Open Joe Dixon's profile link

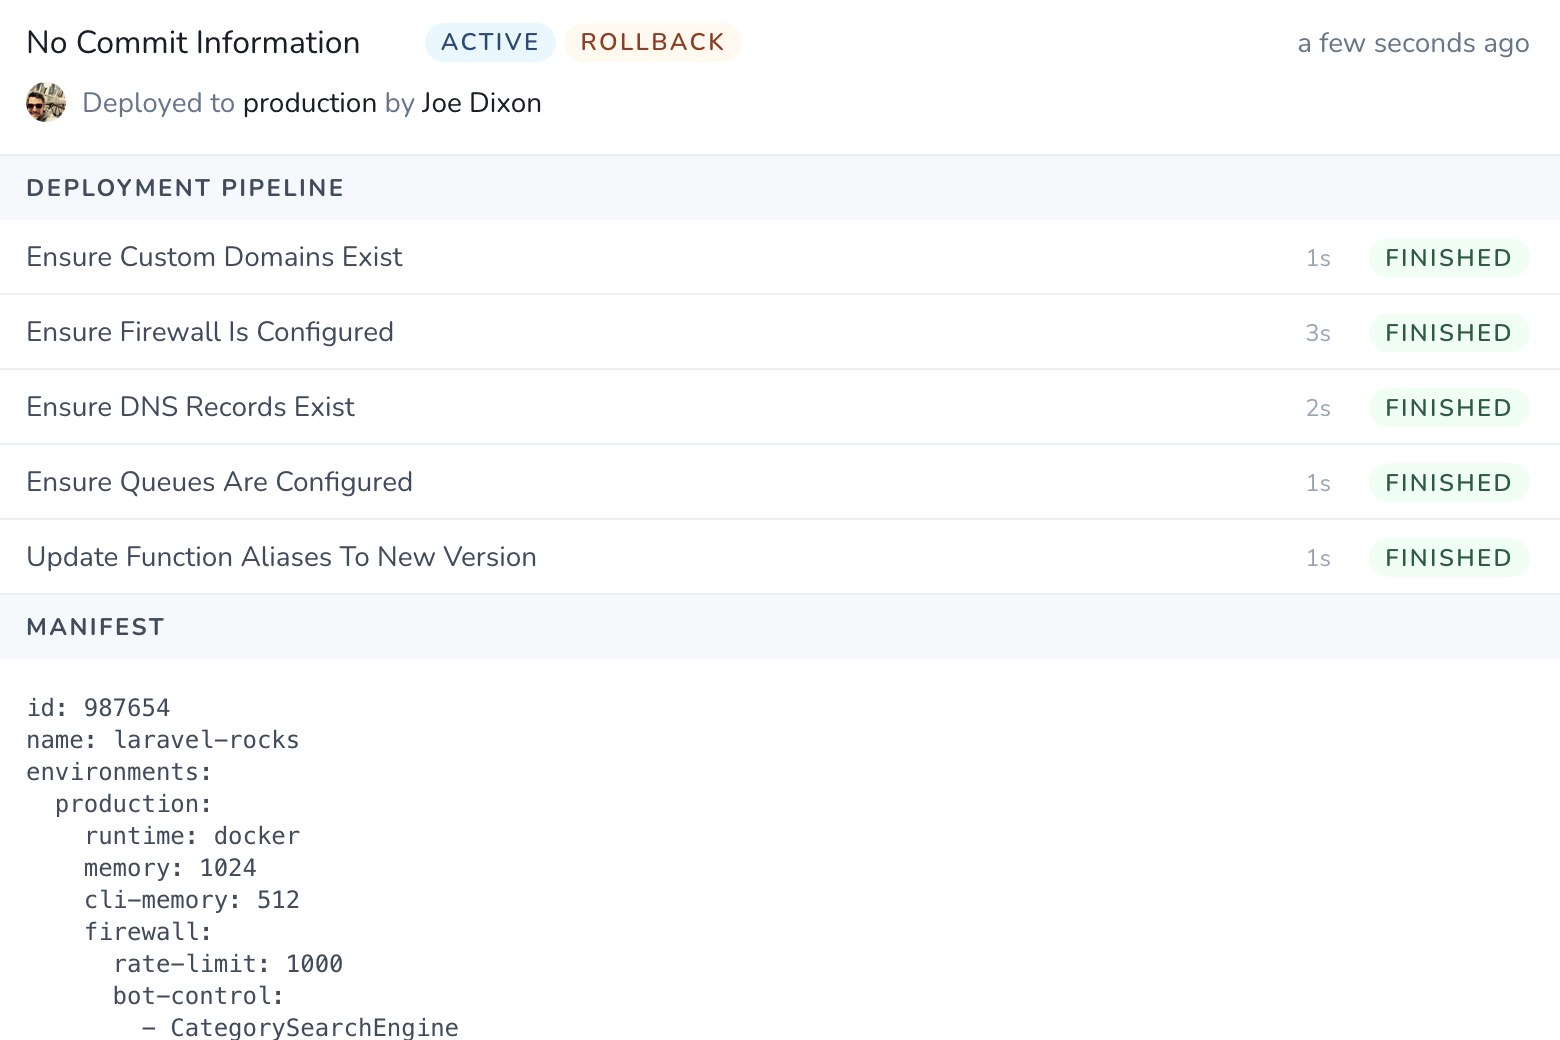(481, 103)
